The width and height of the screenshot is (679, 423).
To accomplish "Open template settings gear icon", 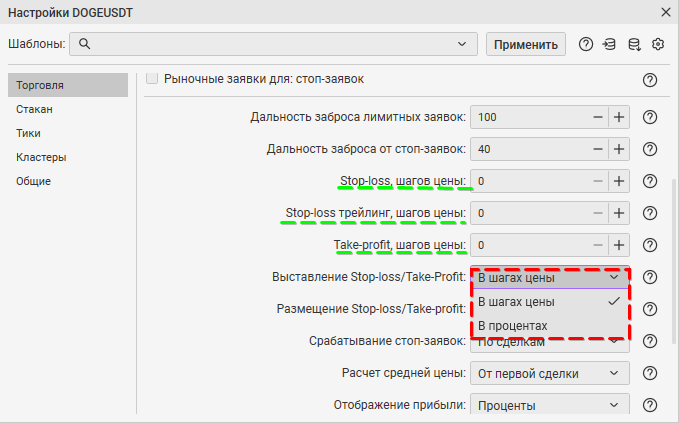I will [x=658, y=44].
